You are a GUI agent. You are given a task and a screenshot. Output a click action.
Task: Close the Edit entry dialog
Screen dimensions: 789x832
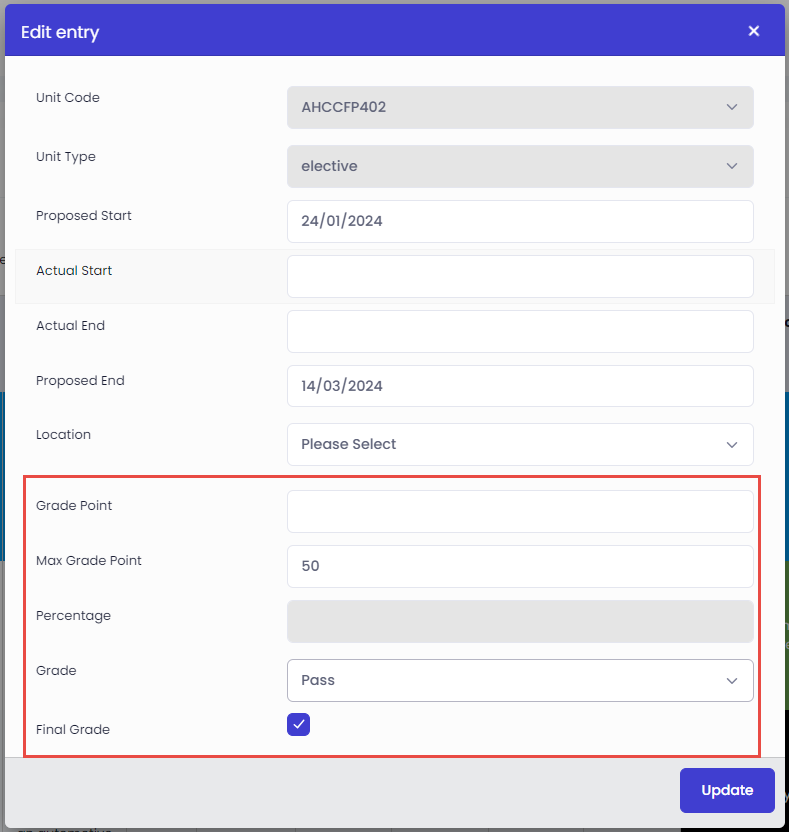pyautogui.click(x=753, y=31)
